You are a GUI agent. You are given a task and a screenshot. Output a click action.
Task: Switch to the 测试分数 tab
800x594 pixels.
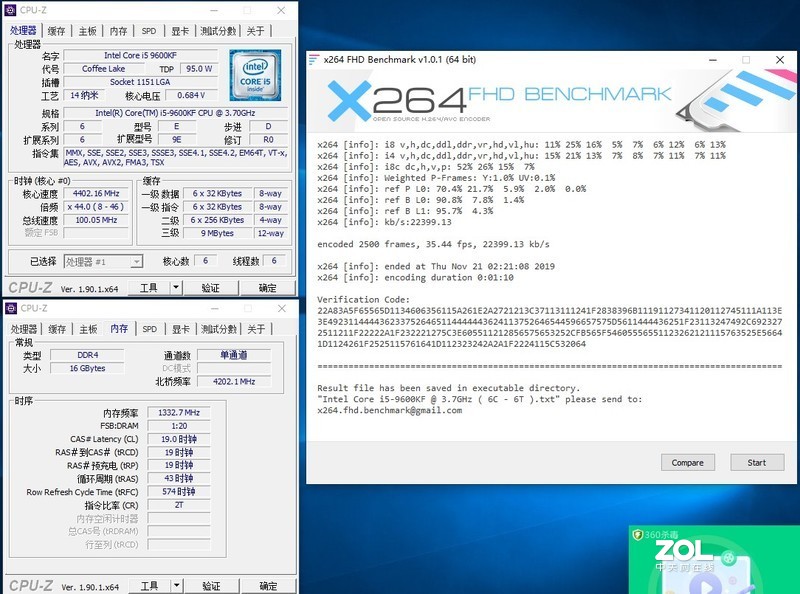tap(219, 32)
